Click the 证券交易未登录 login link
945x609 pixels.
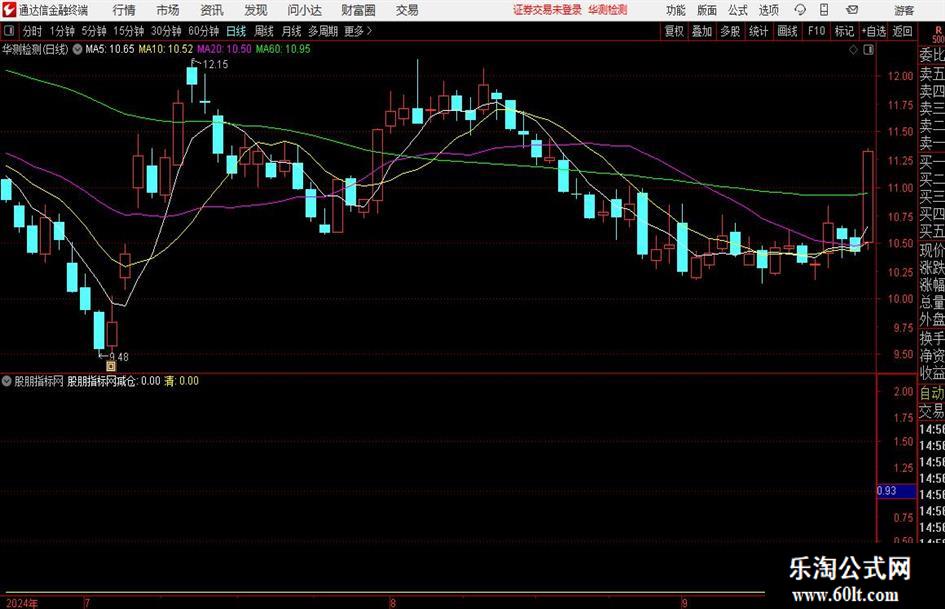[x=547, y=10]
